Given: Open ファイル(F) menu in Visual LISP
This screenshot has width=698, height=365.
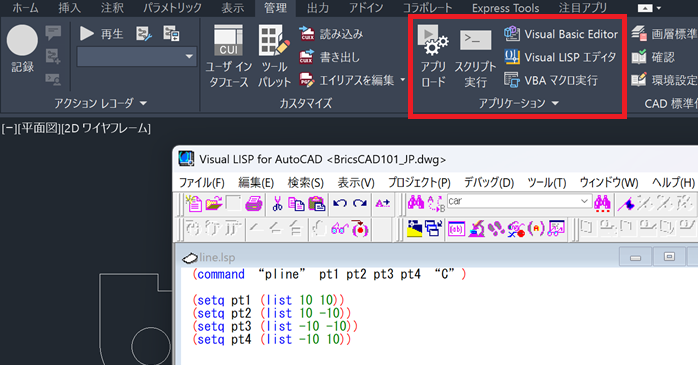Looking at the screenshot, I should 202,182.
